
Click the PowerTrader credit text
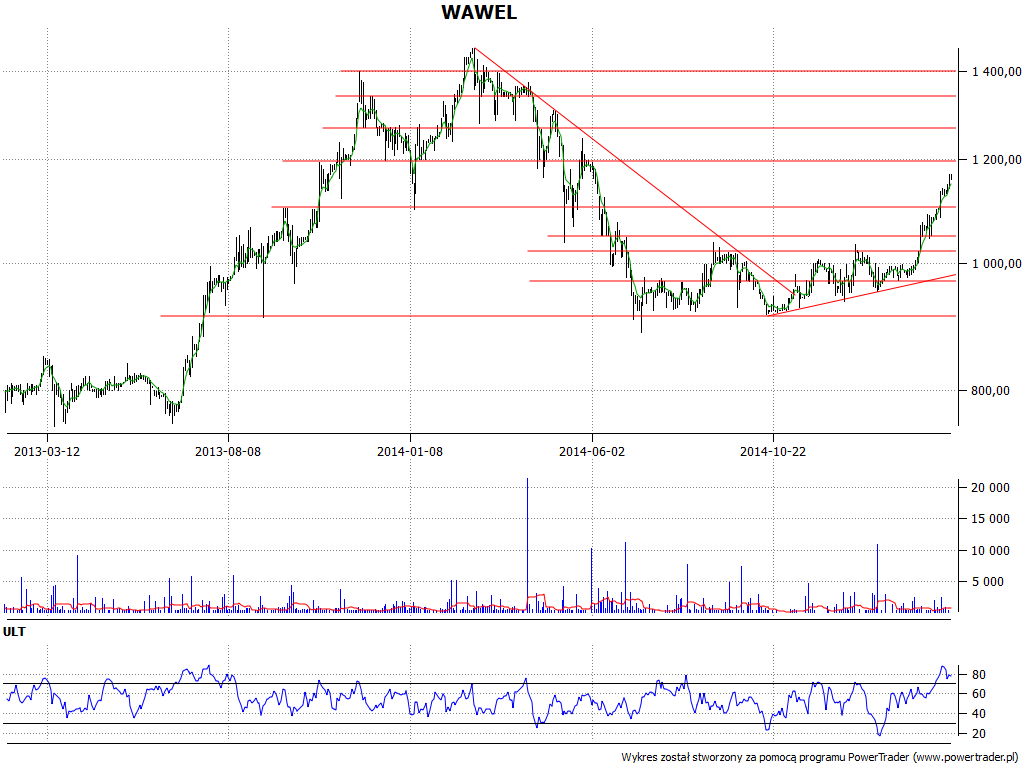click(x=820, y=757)
